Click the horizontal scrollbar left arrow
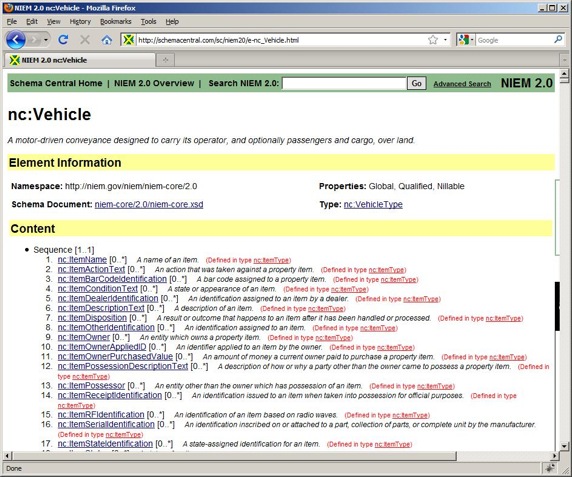Image resolution: width=572 pixels, height=477 pixels. tap(7, 455)
